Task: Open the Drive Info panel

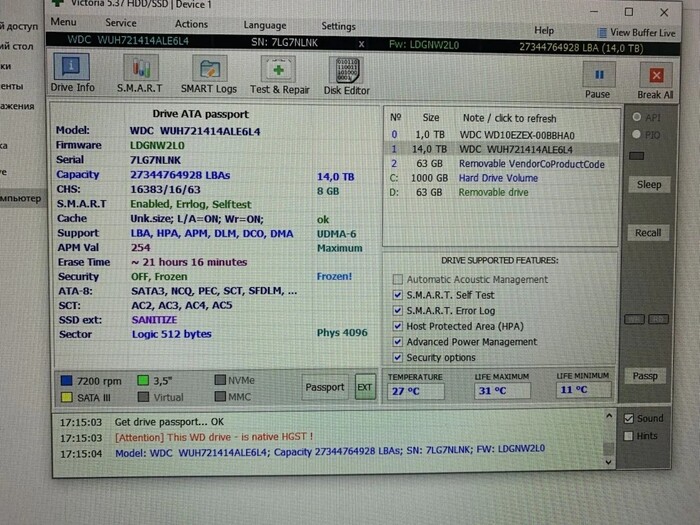Action: click(x=71, y=73)
